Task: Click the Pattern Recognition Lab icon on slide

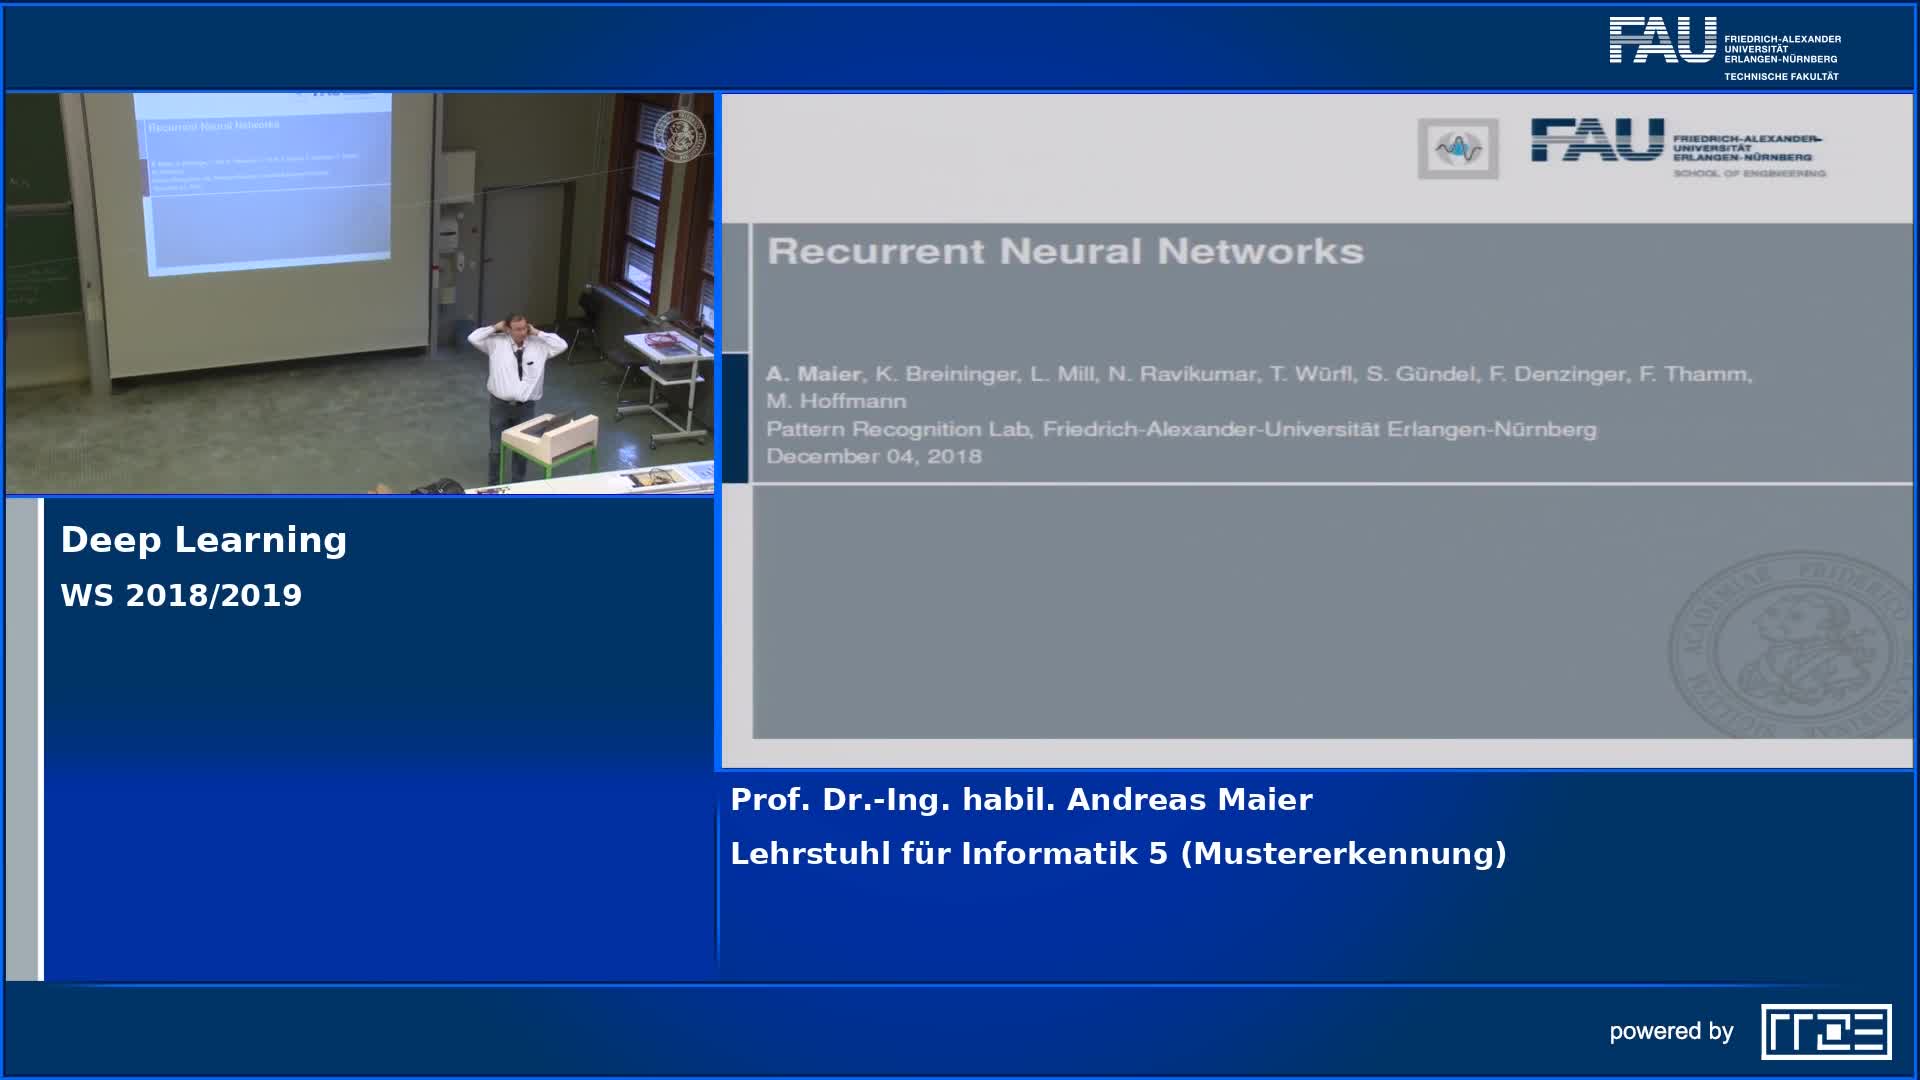Action: 1457,149
